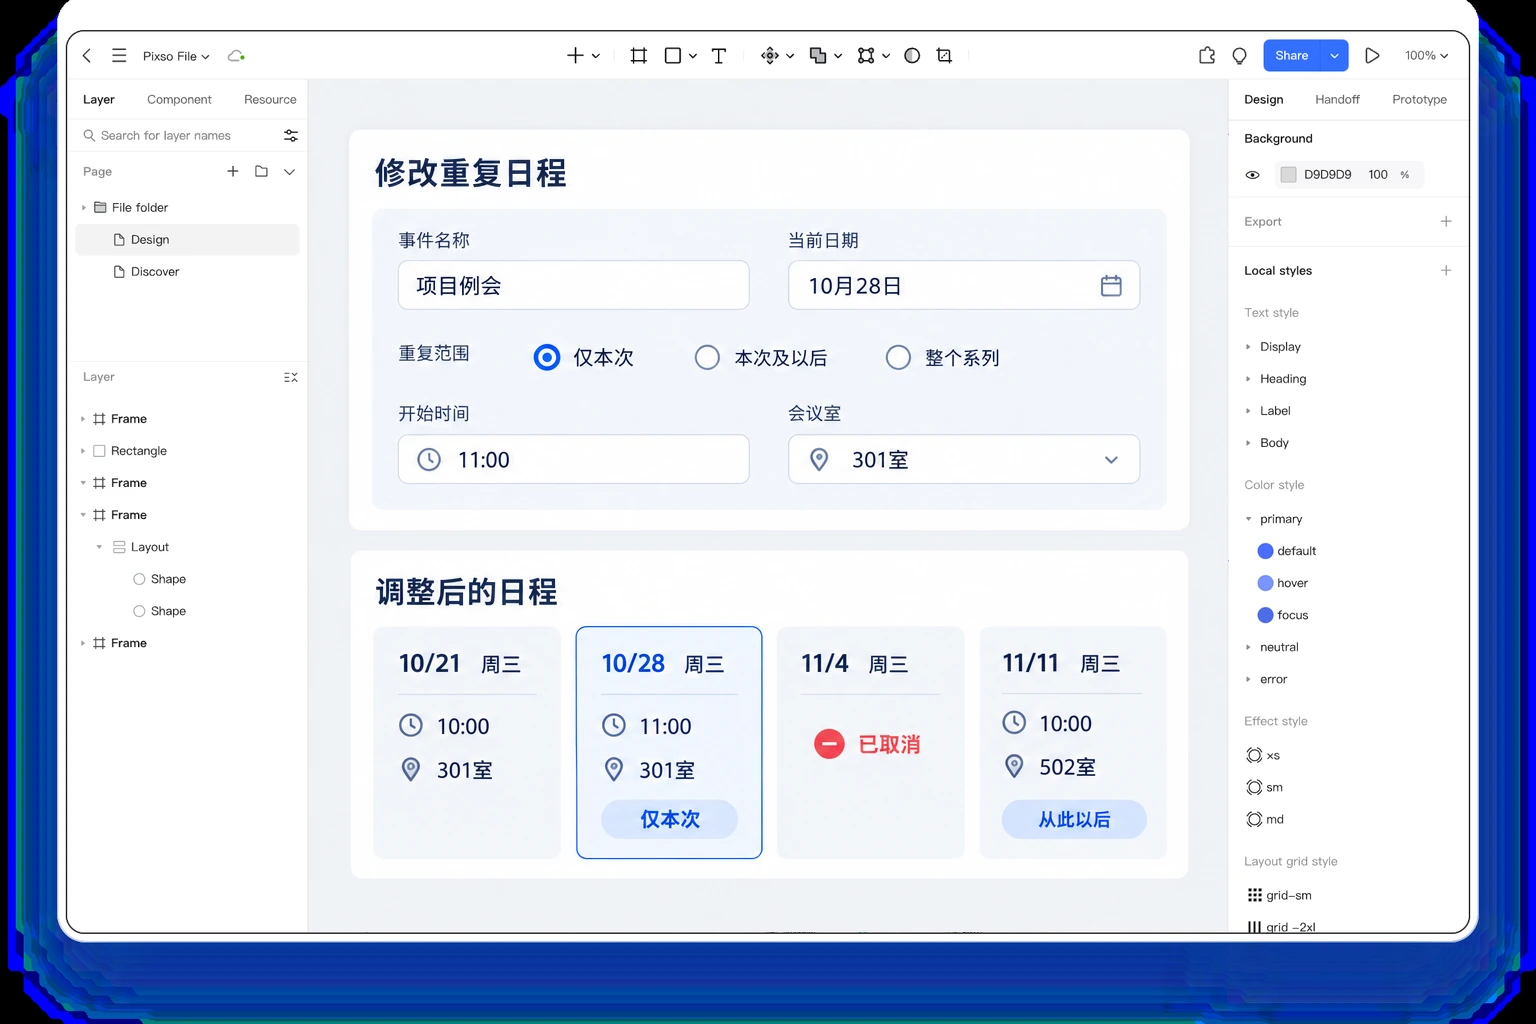Select the hover primary color style

point(1282,583)
